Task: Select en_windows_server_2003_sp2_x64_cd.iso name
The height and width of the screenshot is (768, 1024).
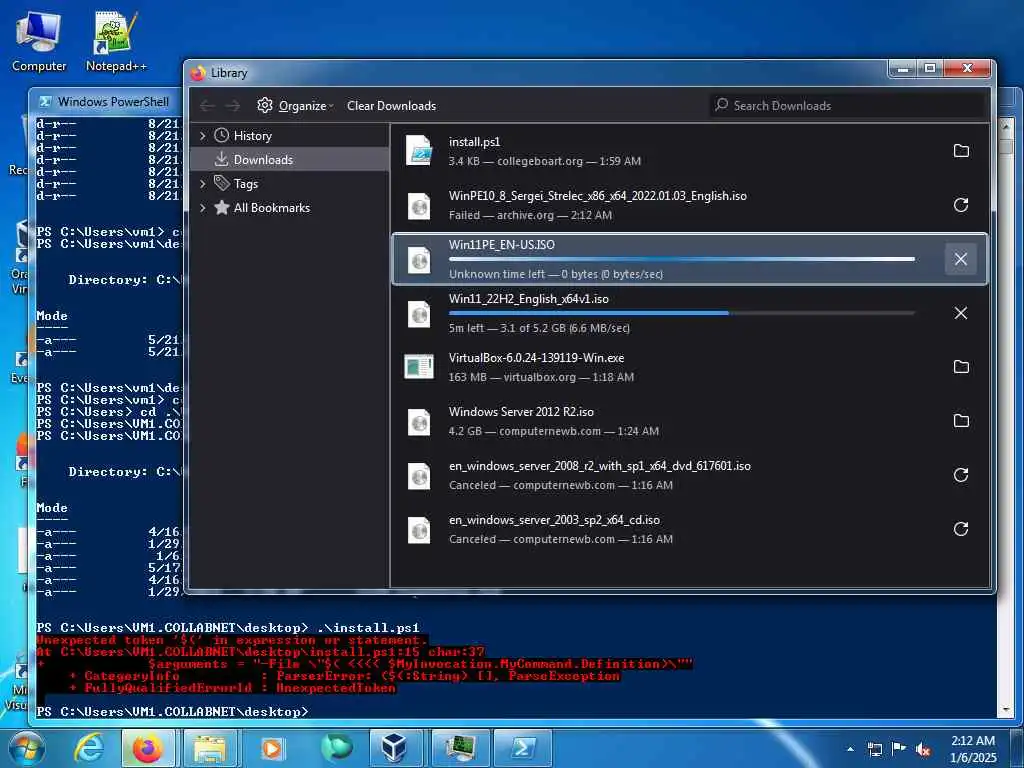Action: [554, 520]
